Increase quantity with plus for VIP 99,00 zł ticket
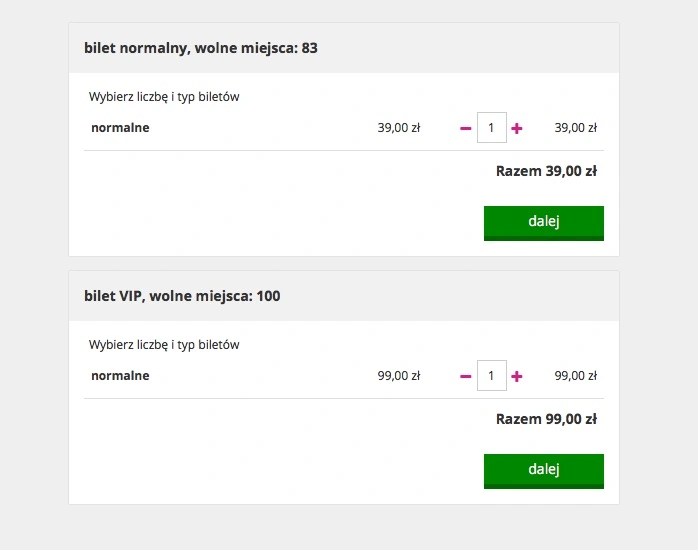The width and height of the screenshot is (698, 550). click(x=517, y=376)
